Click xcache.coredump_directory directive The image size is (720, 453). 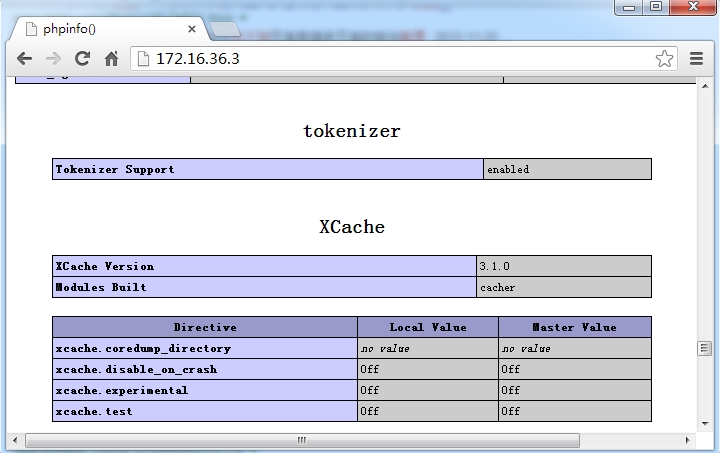[x=205, y=348]
